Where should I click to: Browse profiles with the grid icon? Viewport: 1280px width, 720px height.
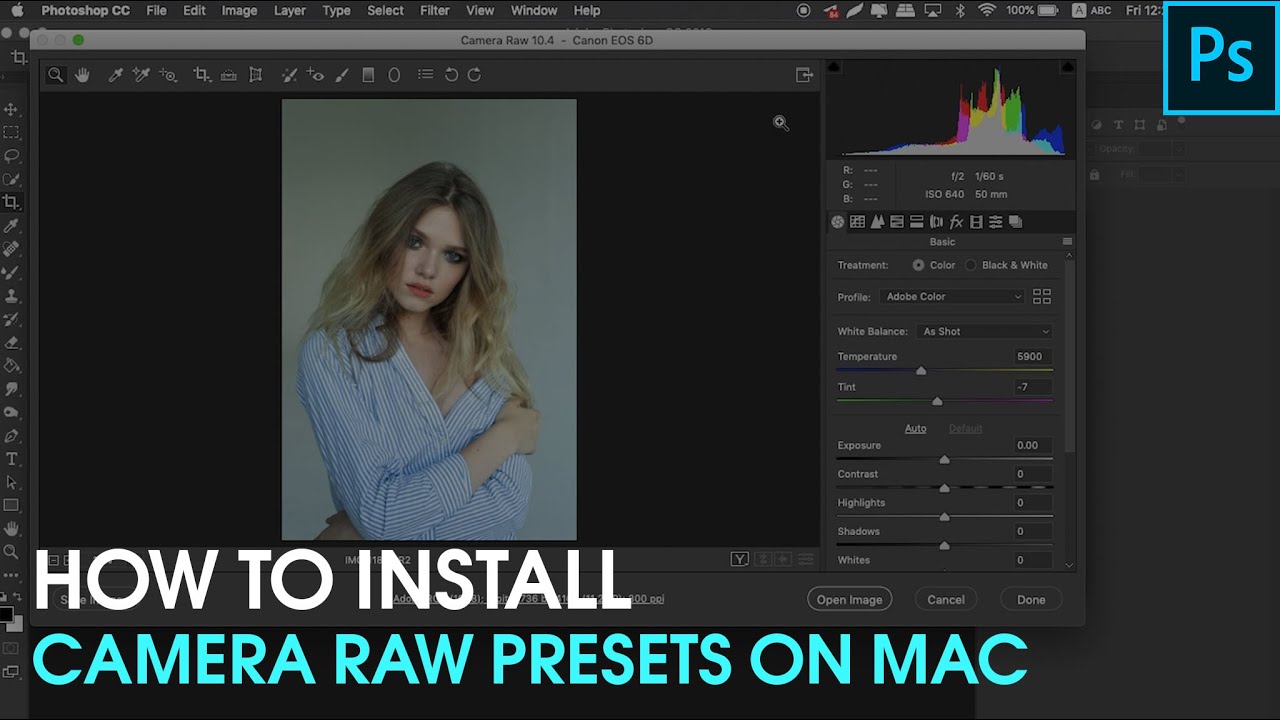(x=1042, y=297)
